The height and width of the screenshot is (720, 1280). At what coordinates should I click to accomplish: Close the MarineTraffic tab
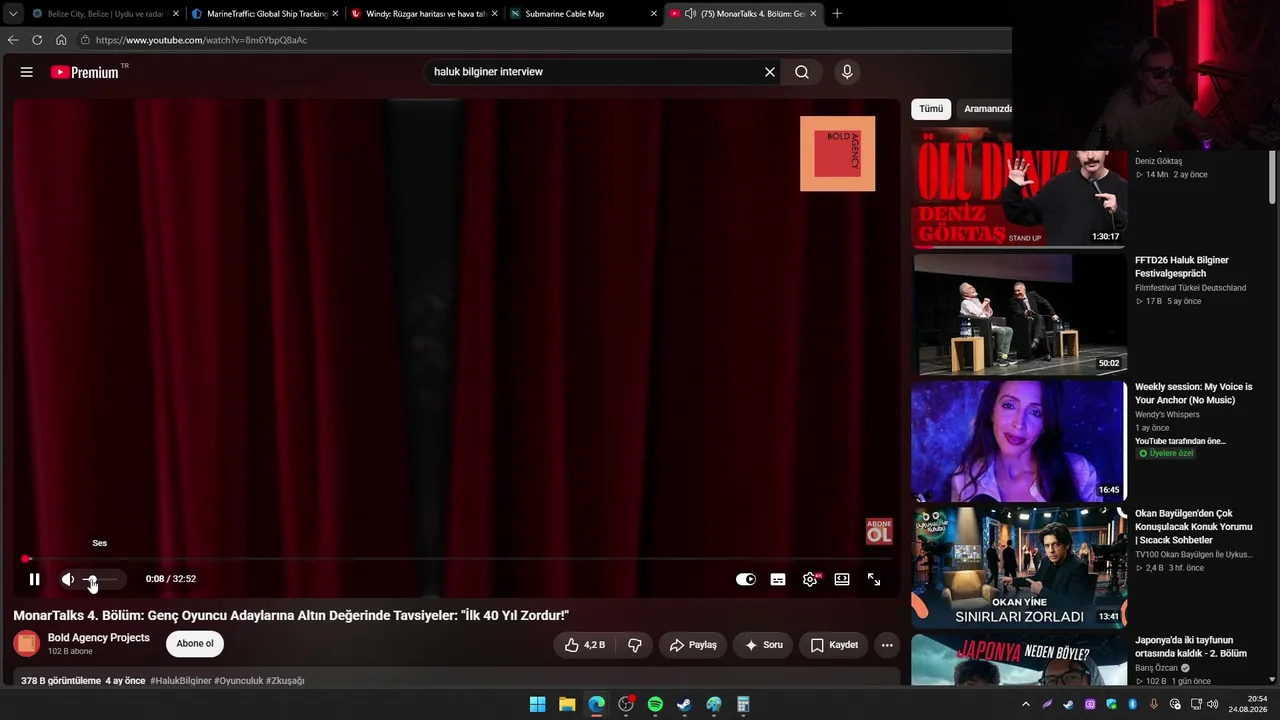(335, 14)
